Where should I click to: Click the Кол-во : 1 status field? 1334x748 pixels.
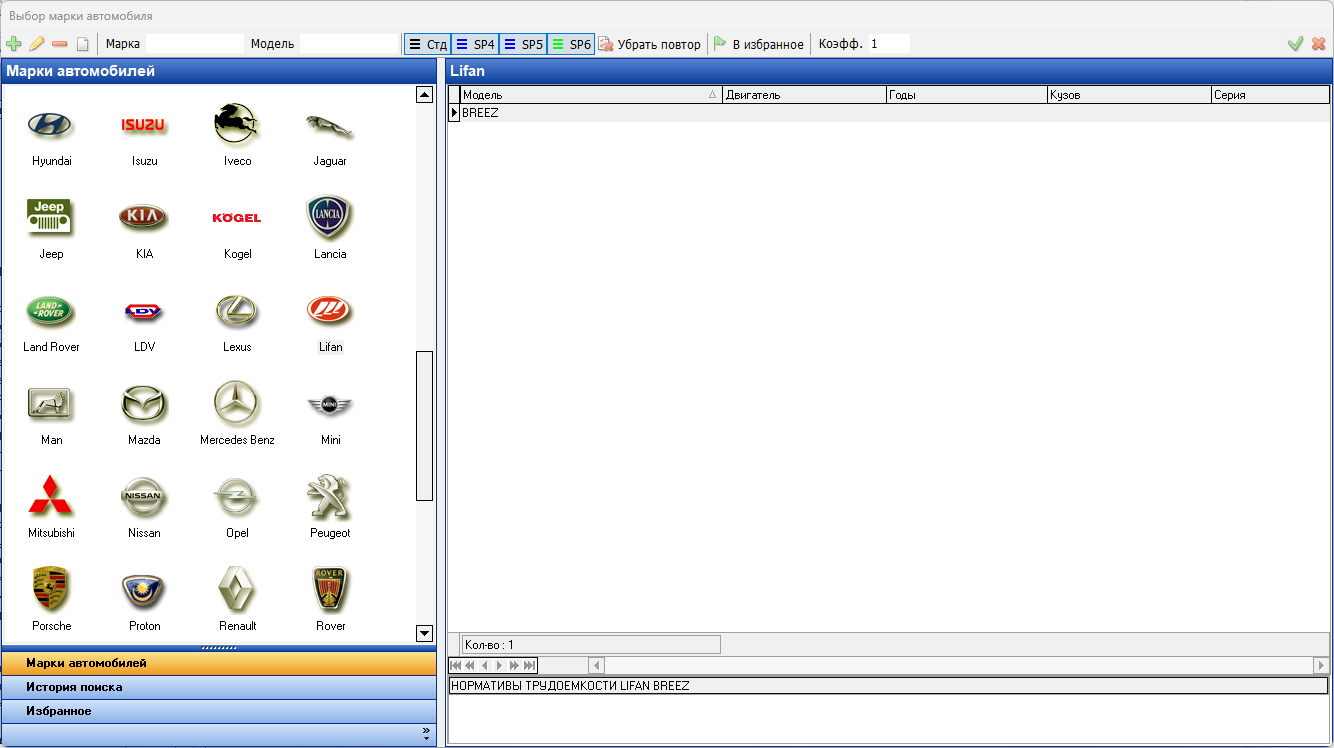point(590,645)
